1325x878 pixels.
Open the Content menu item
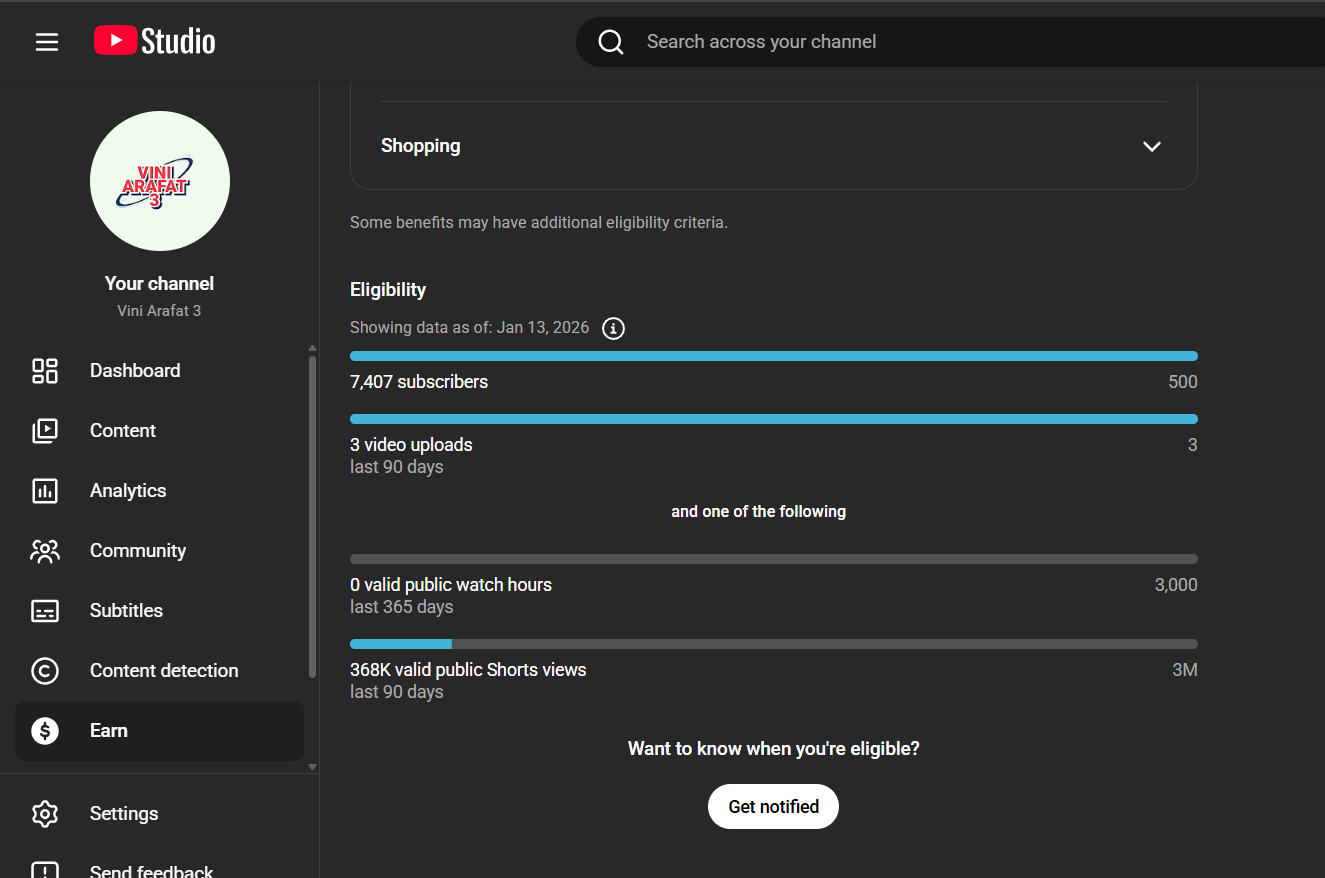123,431
